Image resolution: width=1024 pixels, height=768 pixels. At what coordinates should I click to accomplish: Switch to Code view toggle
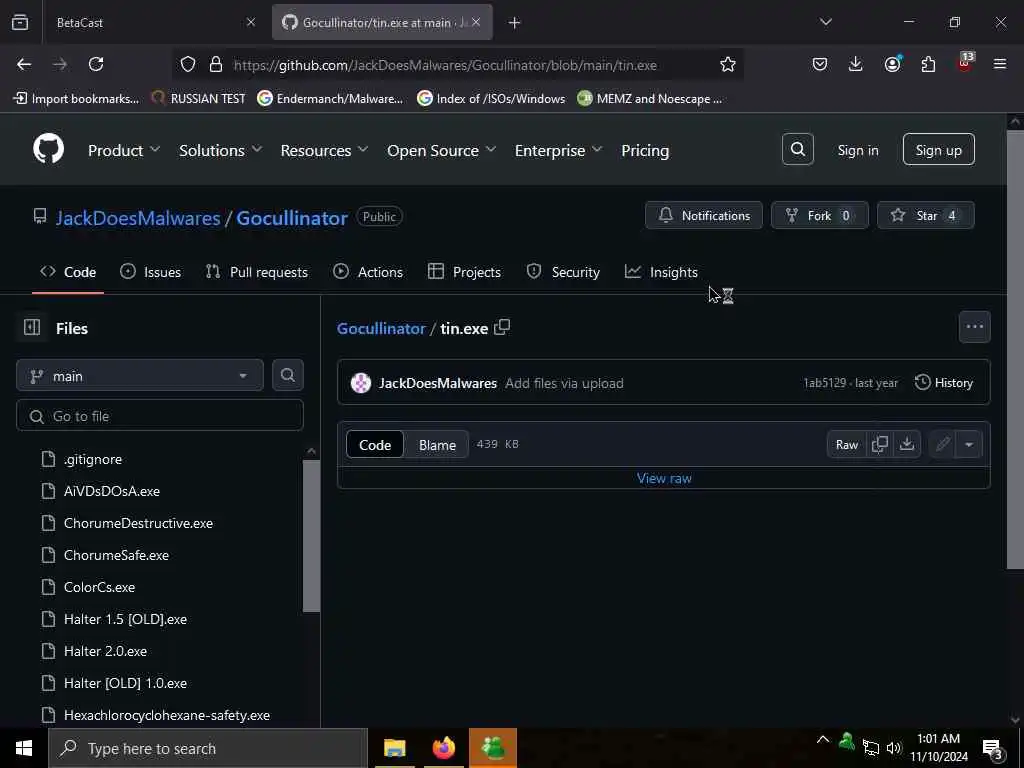pyautogui.click(x=375, y=445)
